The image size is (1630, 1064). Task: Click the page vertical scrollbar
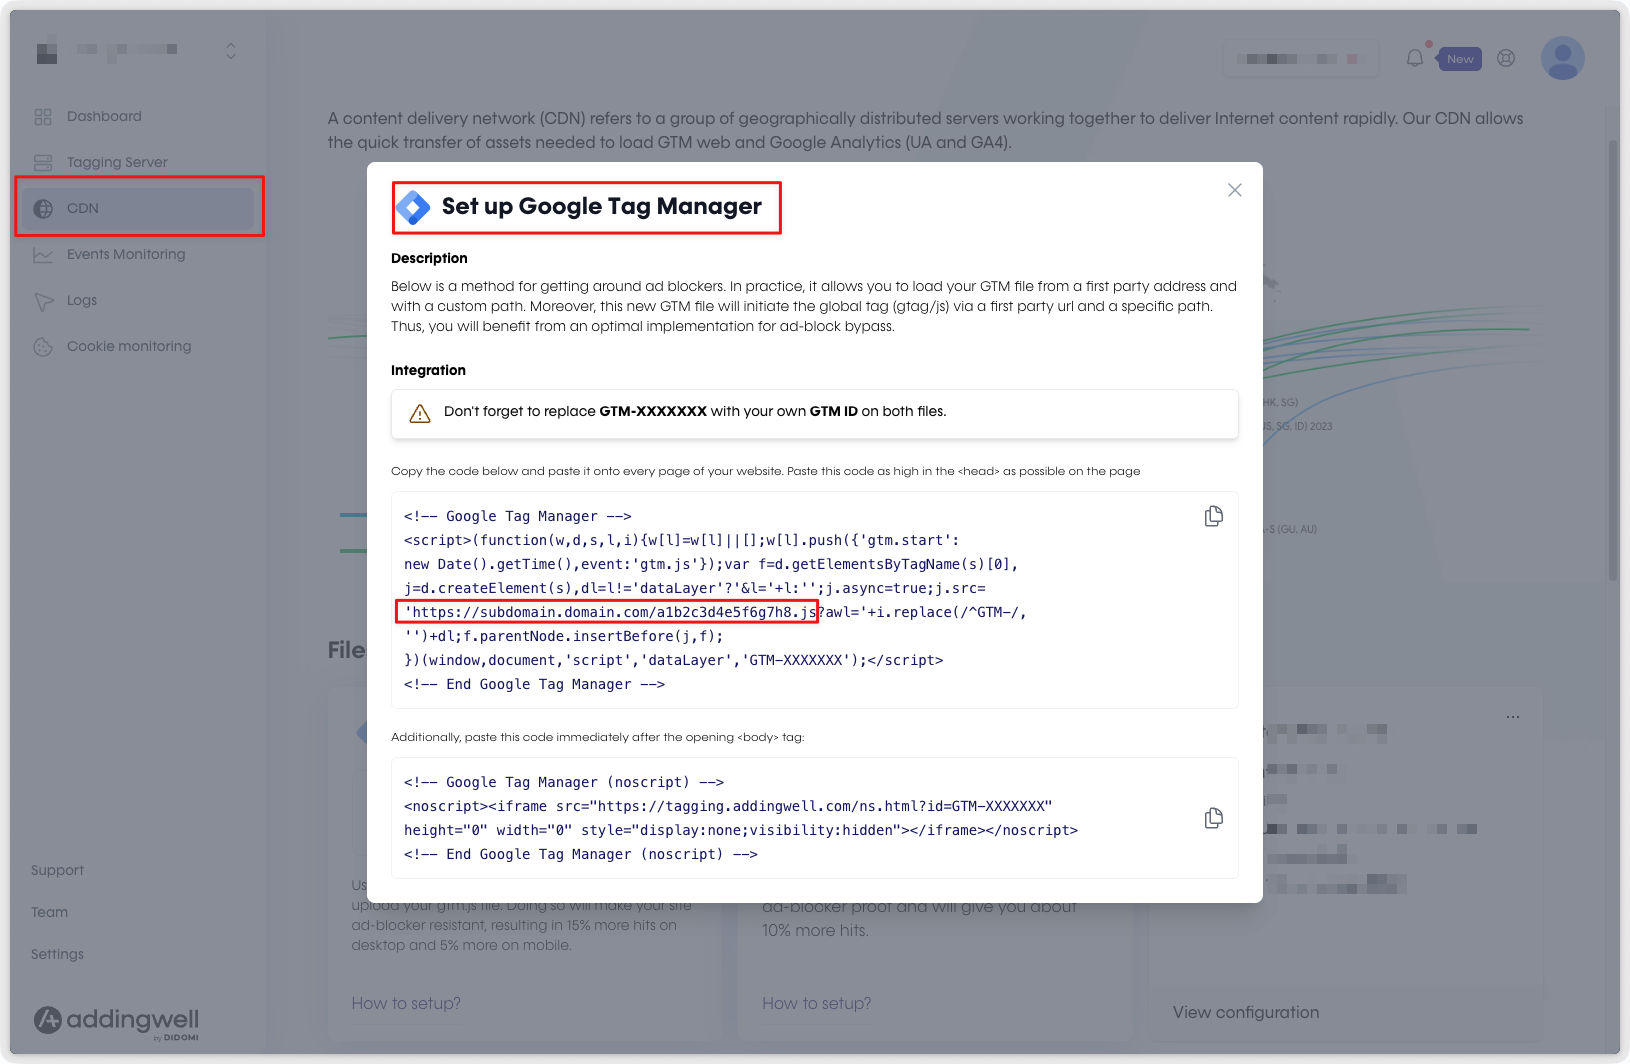tap(1612, 360)
